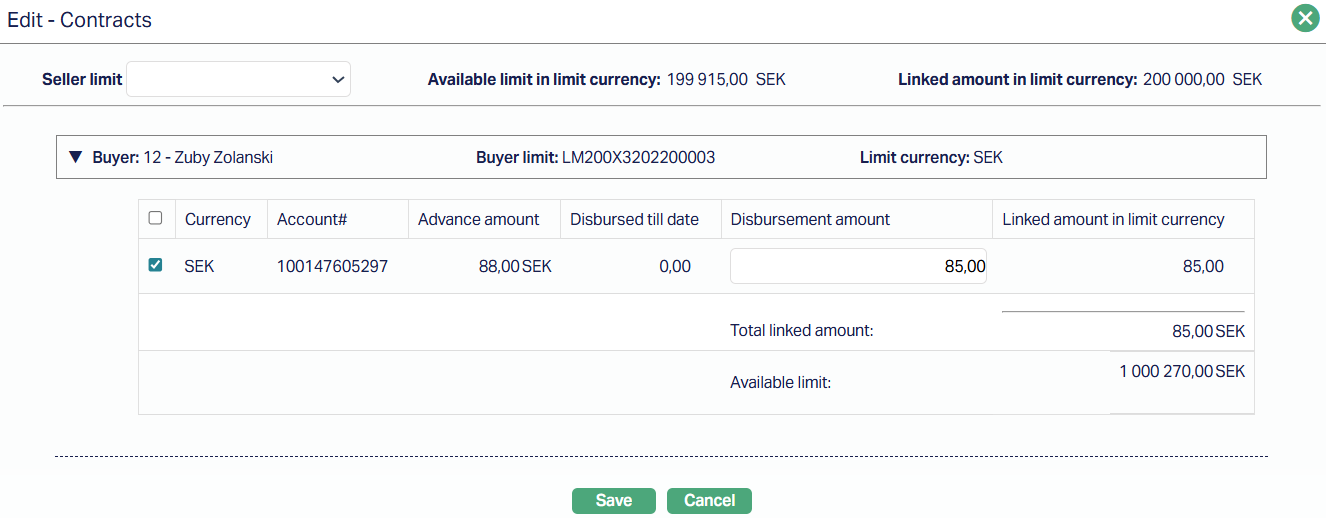
Task: Click the Linked amount in limit currency header
Action: tap(1113, 220)
